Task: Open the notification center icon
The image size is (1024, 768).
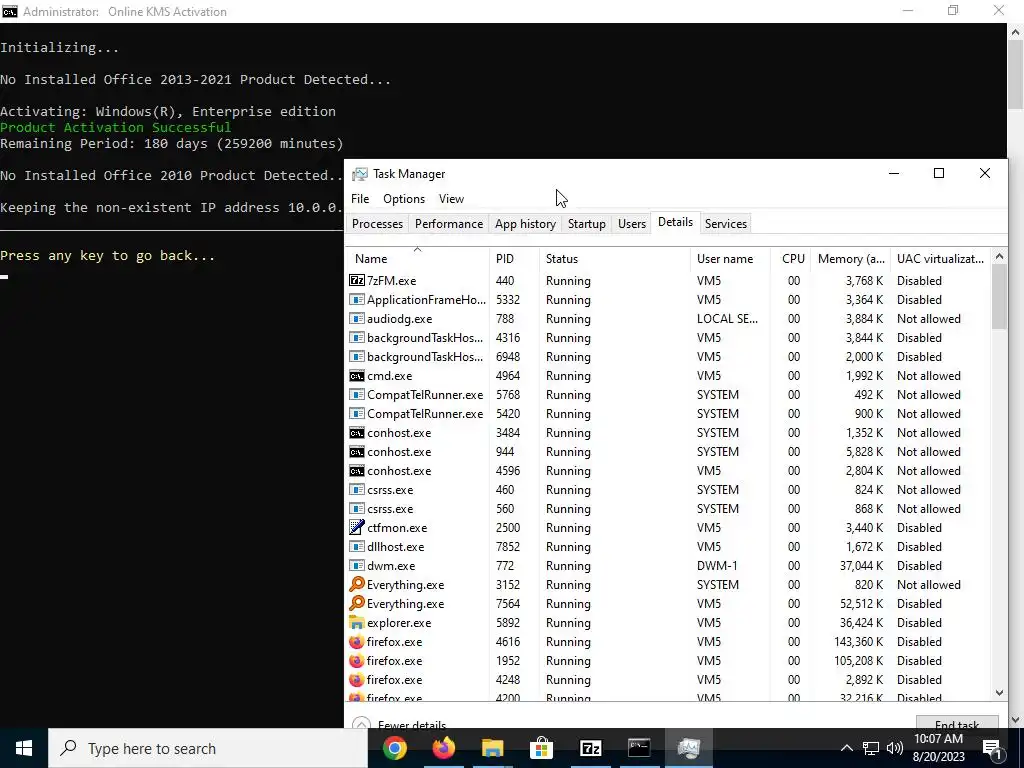Action: tap(992, 748)
